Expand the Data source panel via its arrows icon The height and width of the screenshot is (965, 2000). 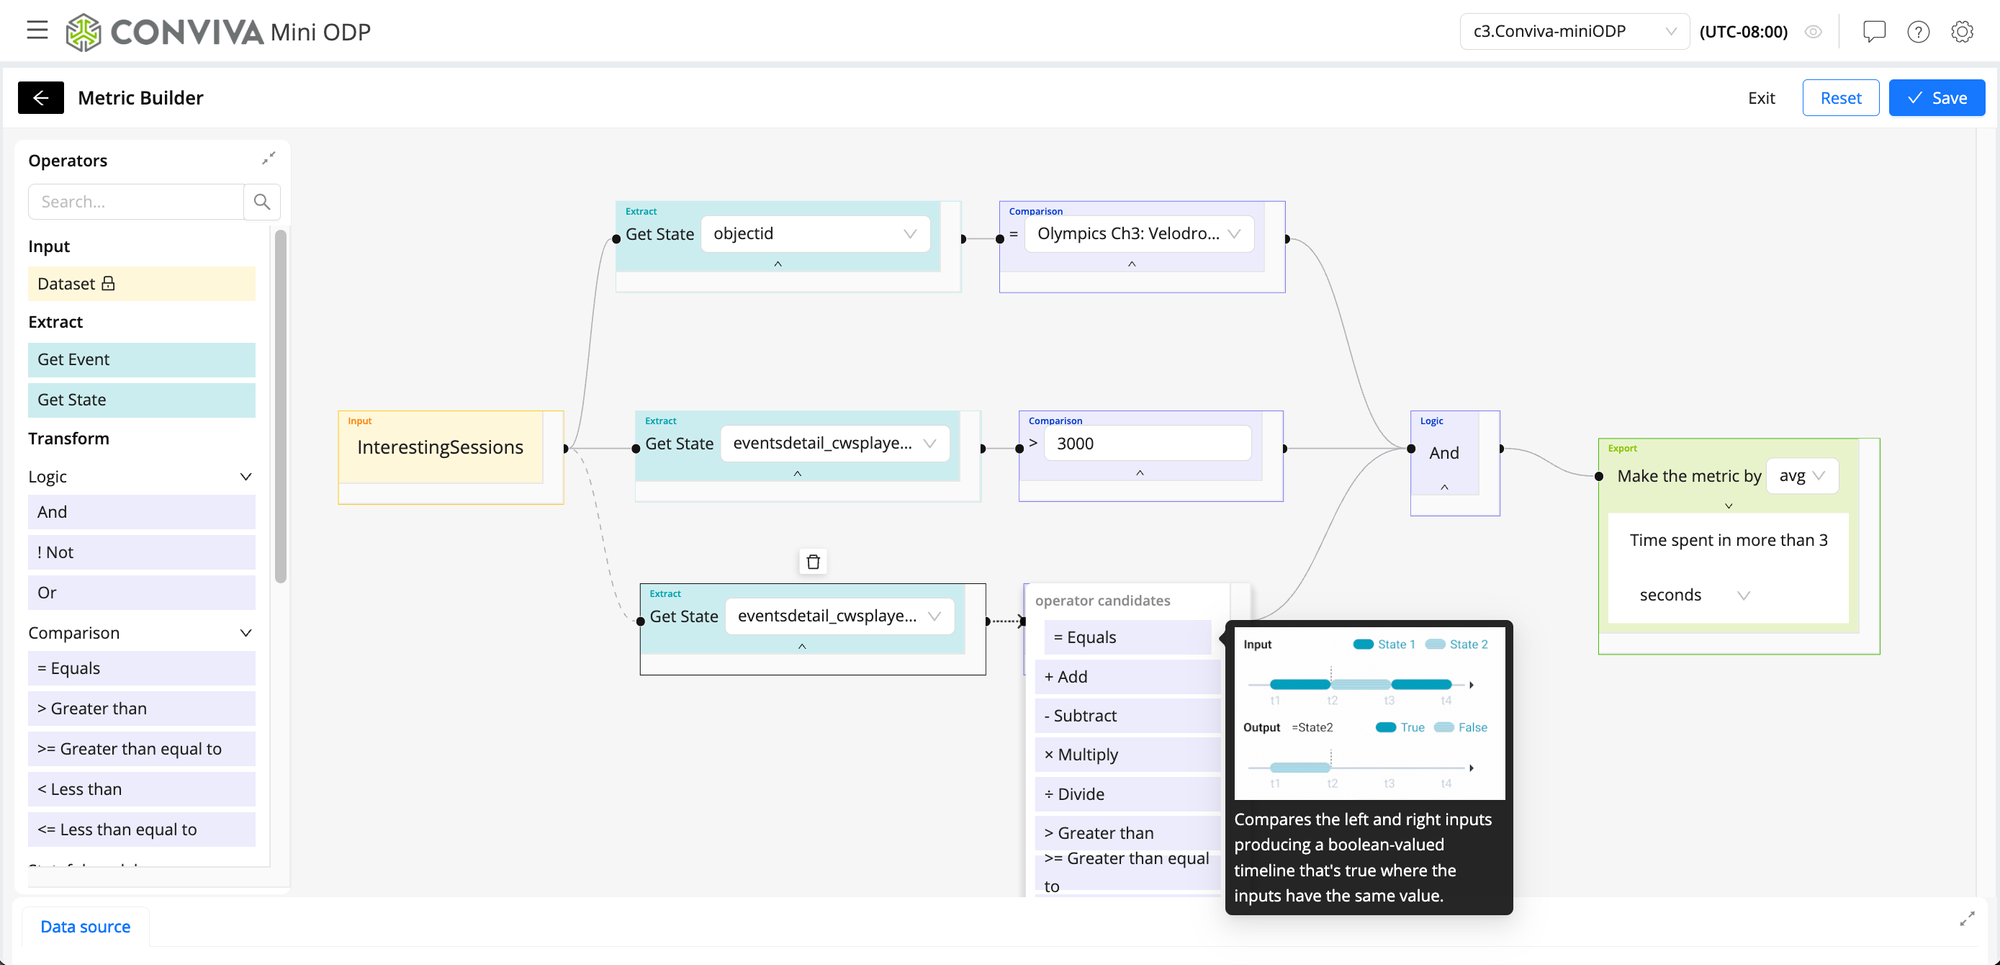pos(1967,918)
